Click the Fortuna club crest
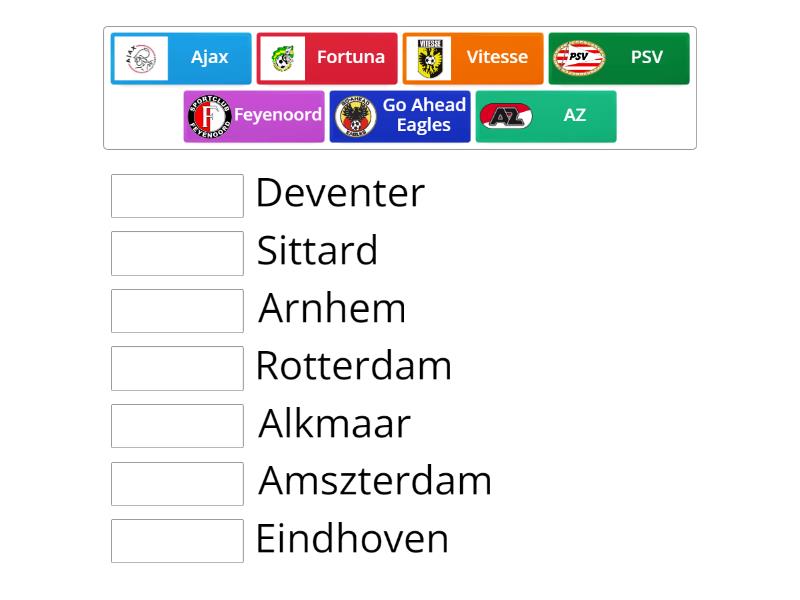Screen dimensions: 800x600 (x=283, y=58)
